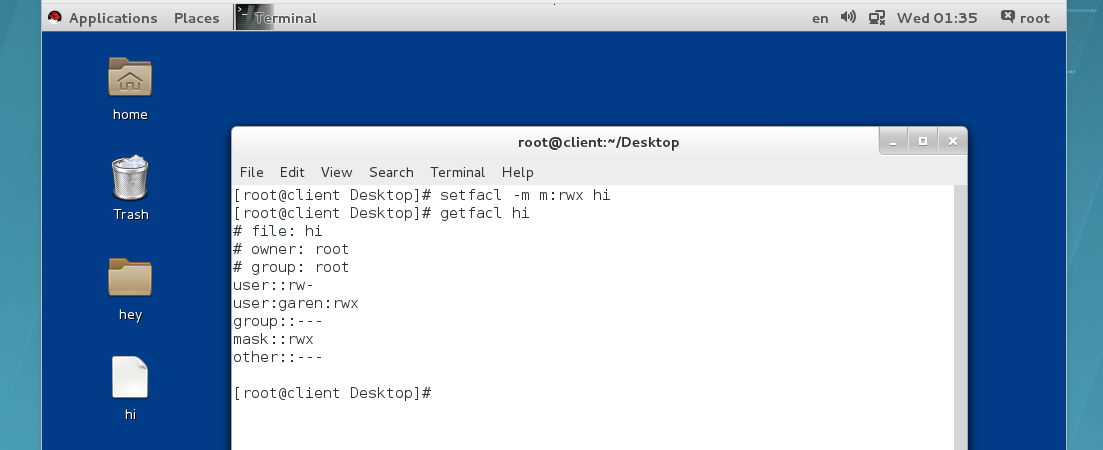Maximize the terminal window
Viewport: 1103px width, 450px height.
click(923, 141)
